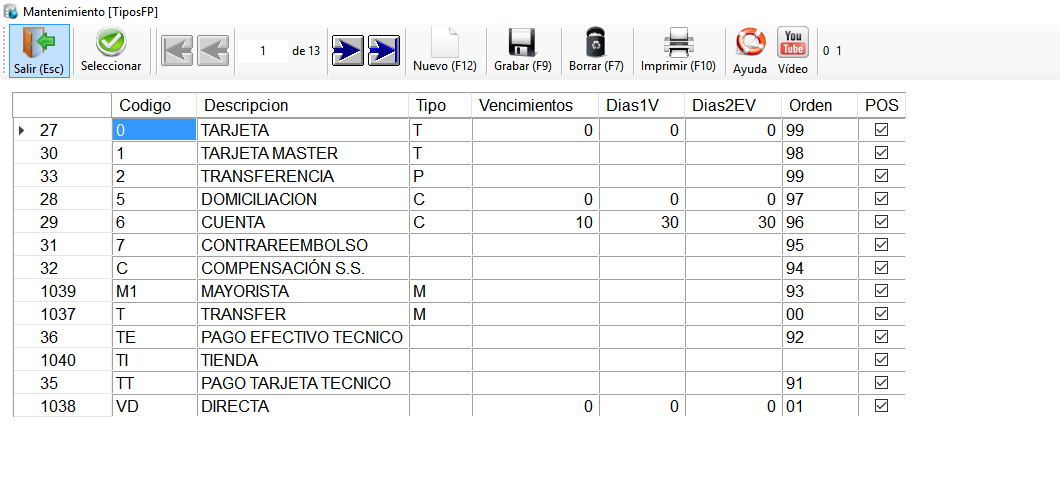Image resolution: width=1060 pixels, height=503 pixels.
Task: Click the Codigo column header
Action: tap(154, 105)
